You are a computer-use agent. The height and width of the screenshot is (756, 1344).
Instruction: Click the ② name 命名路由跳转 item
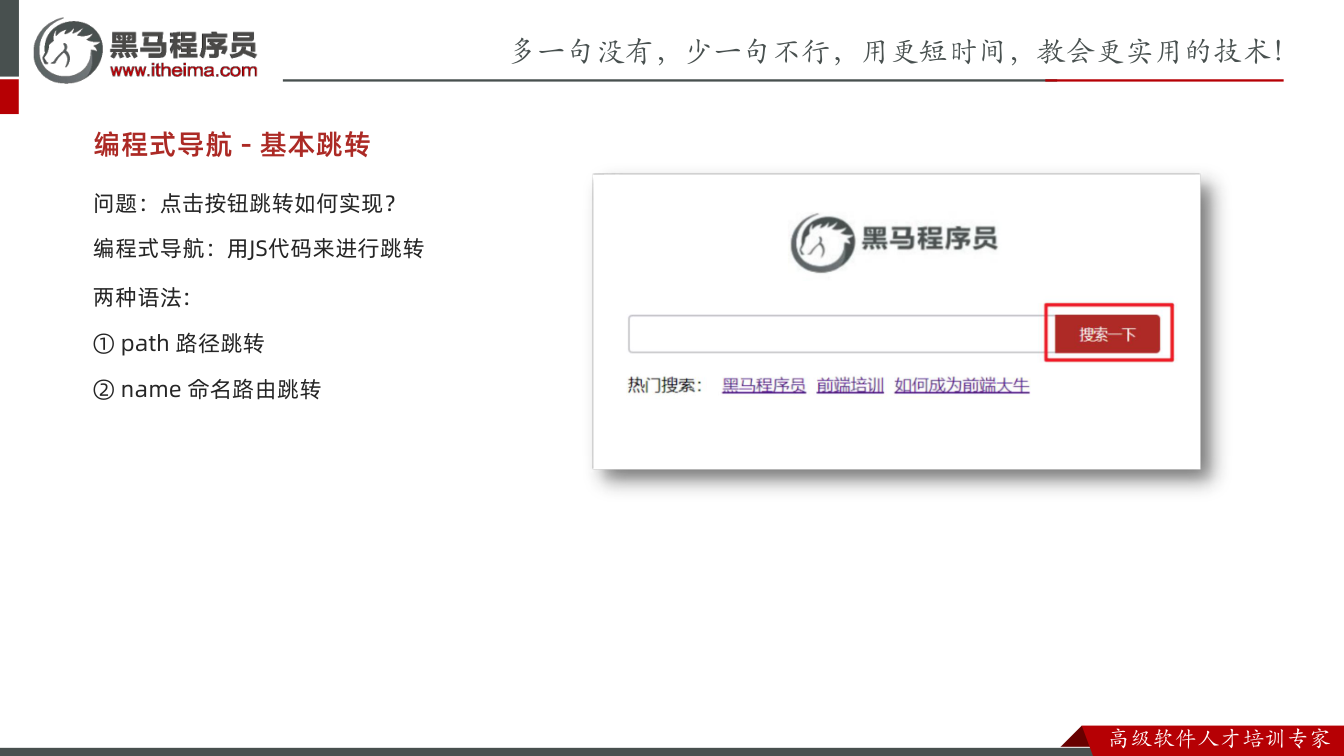coord(207,389)
